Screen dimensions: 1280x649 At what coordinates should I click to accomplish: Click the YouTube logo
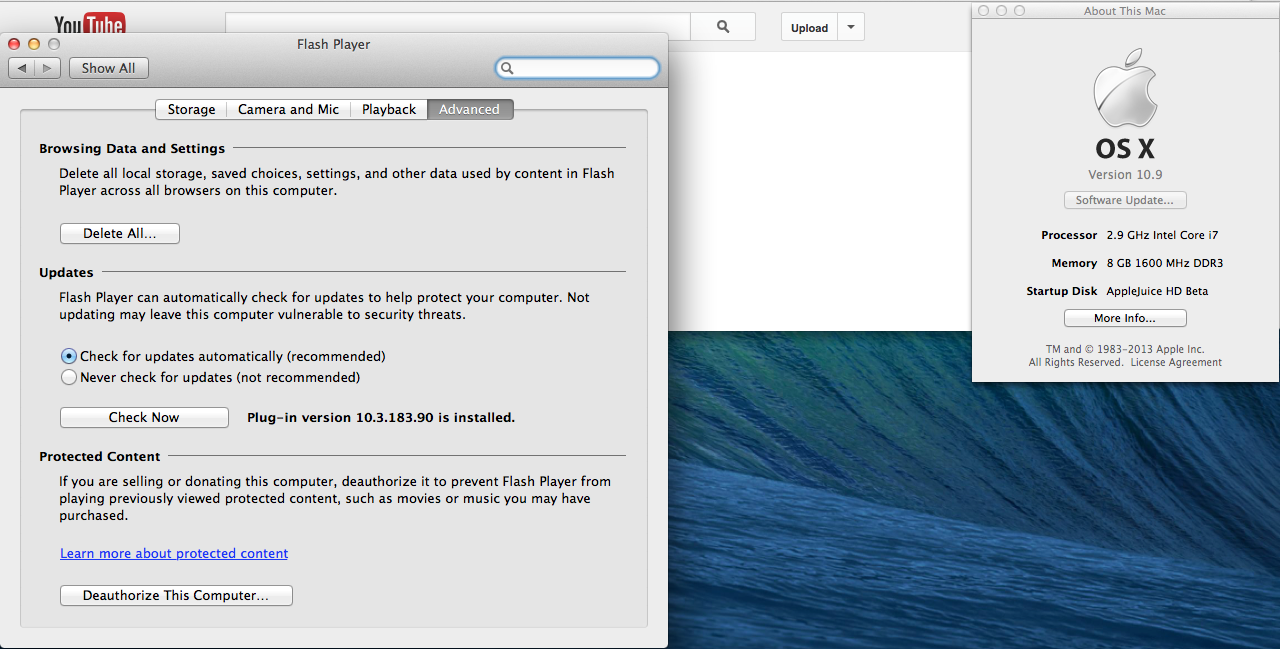tap(90, 23)
